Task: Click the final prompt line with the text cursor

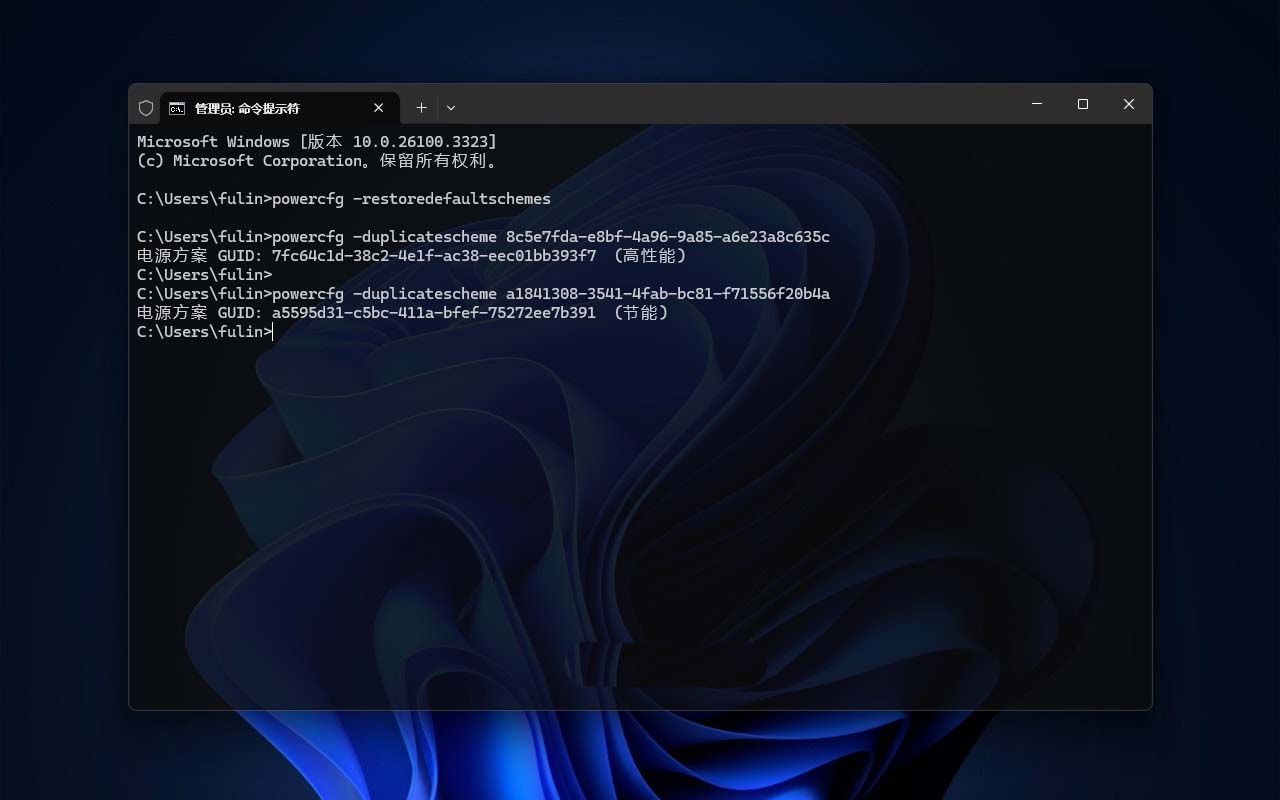Action: [x=205, y=332]
